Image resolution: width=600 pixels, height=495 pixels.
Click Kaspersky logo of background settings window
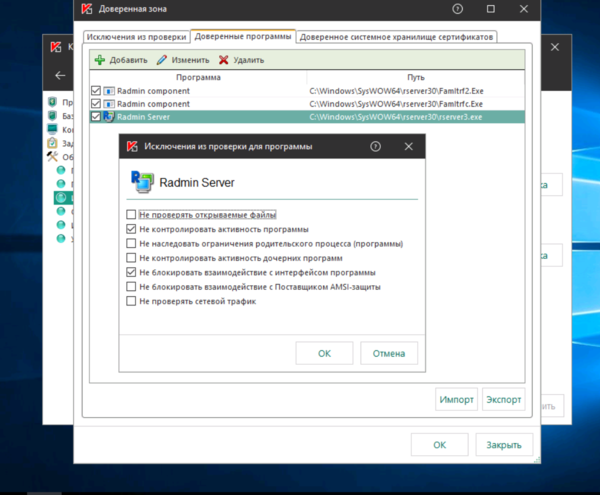[56, 47]
